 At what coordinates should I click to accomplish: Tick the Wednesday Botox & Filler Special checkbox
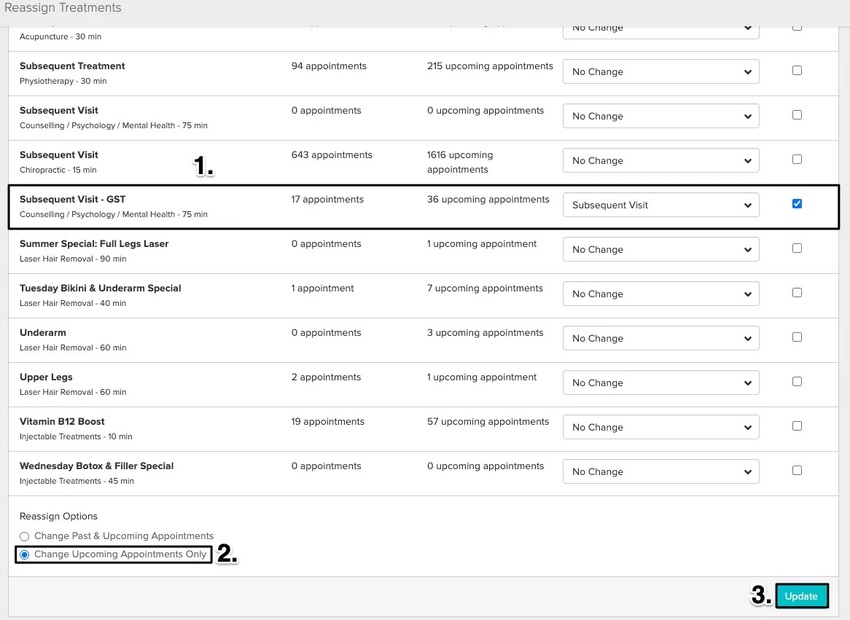(797, 470)
